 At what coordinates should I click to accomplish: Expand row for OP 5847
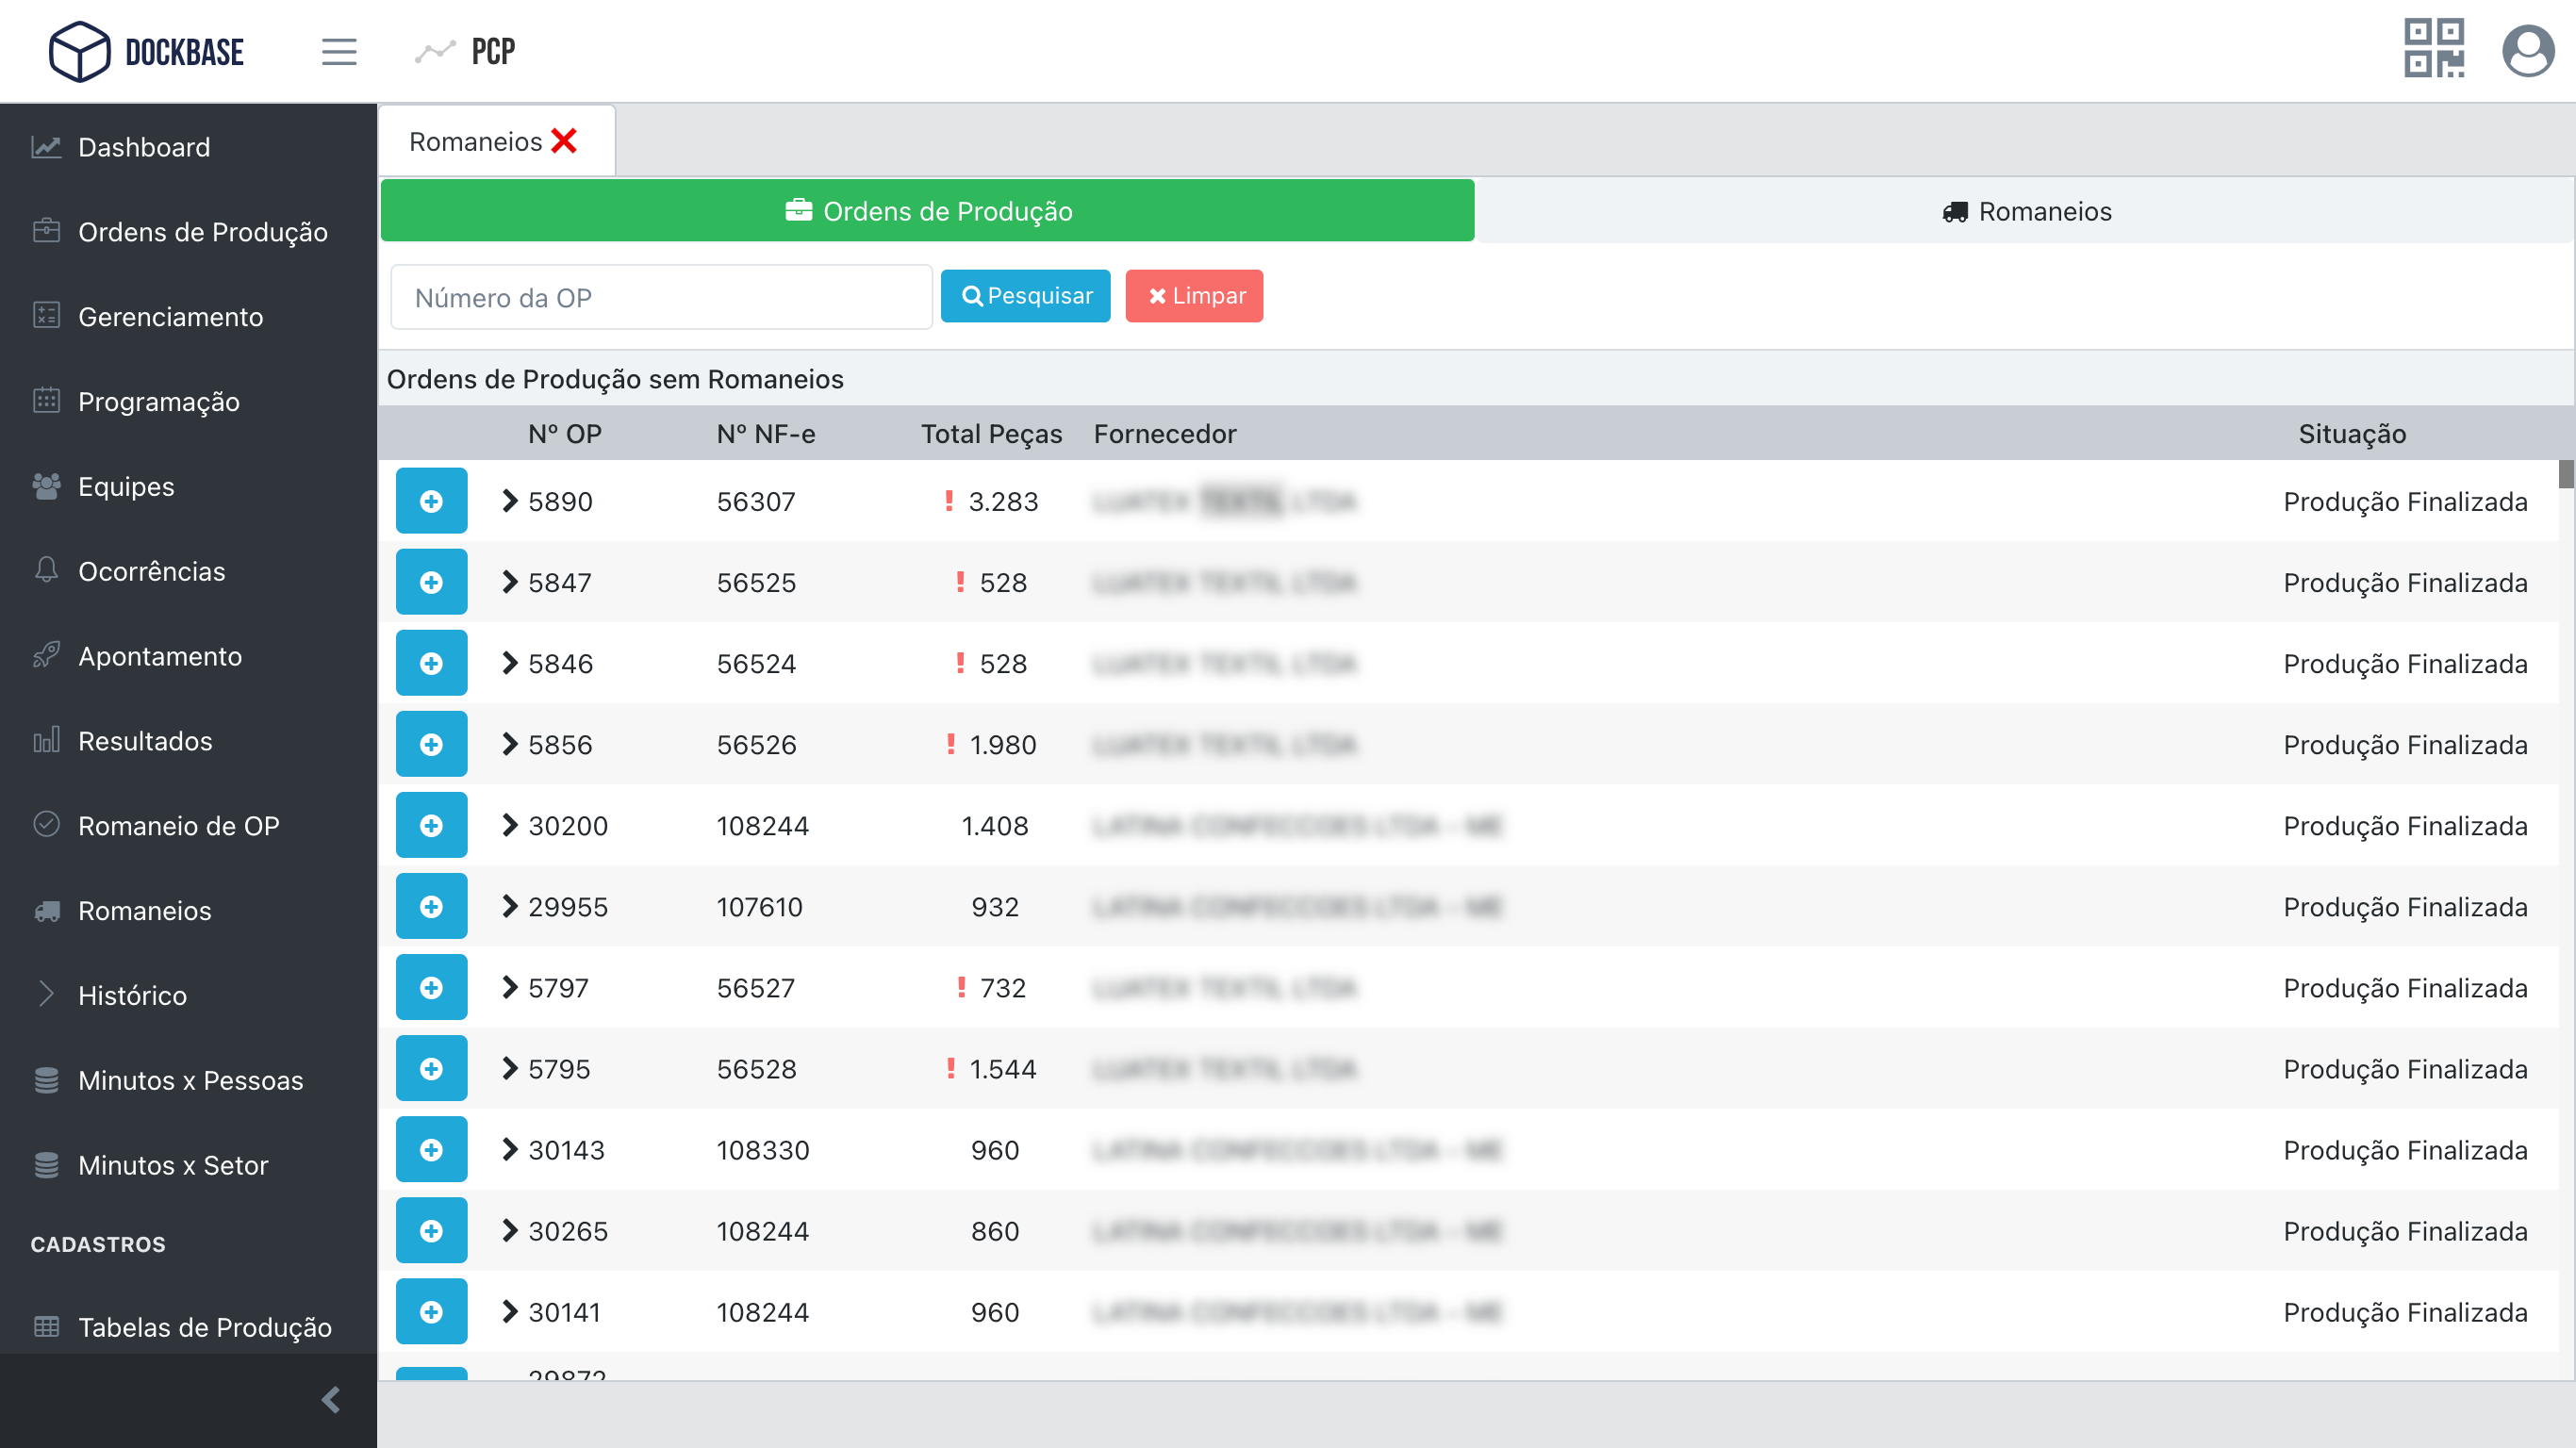(510, 582)
